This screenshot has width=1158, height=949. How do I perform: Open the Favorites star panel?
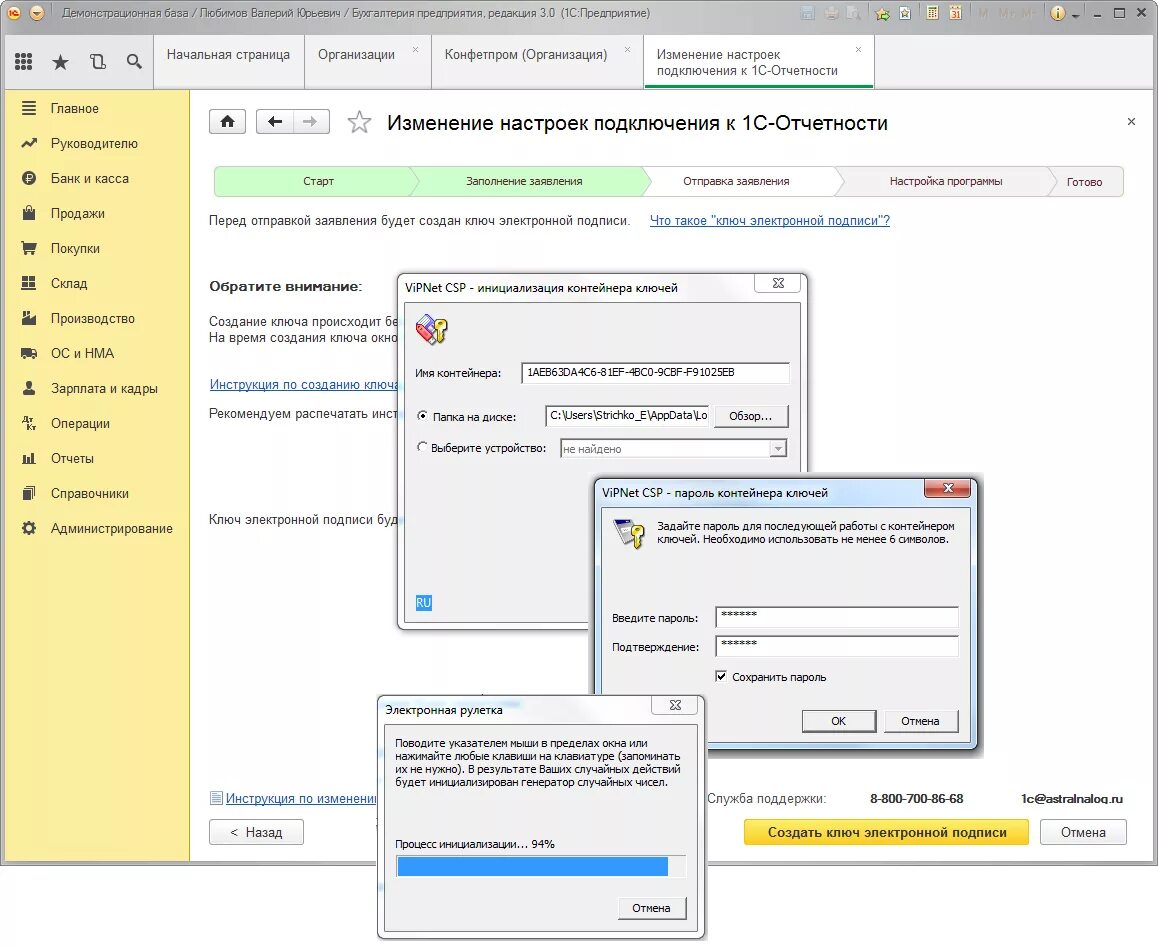pos(61,62)
